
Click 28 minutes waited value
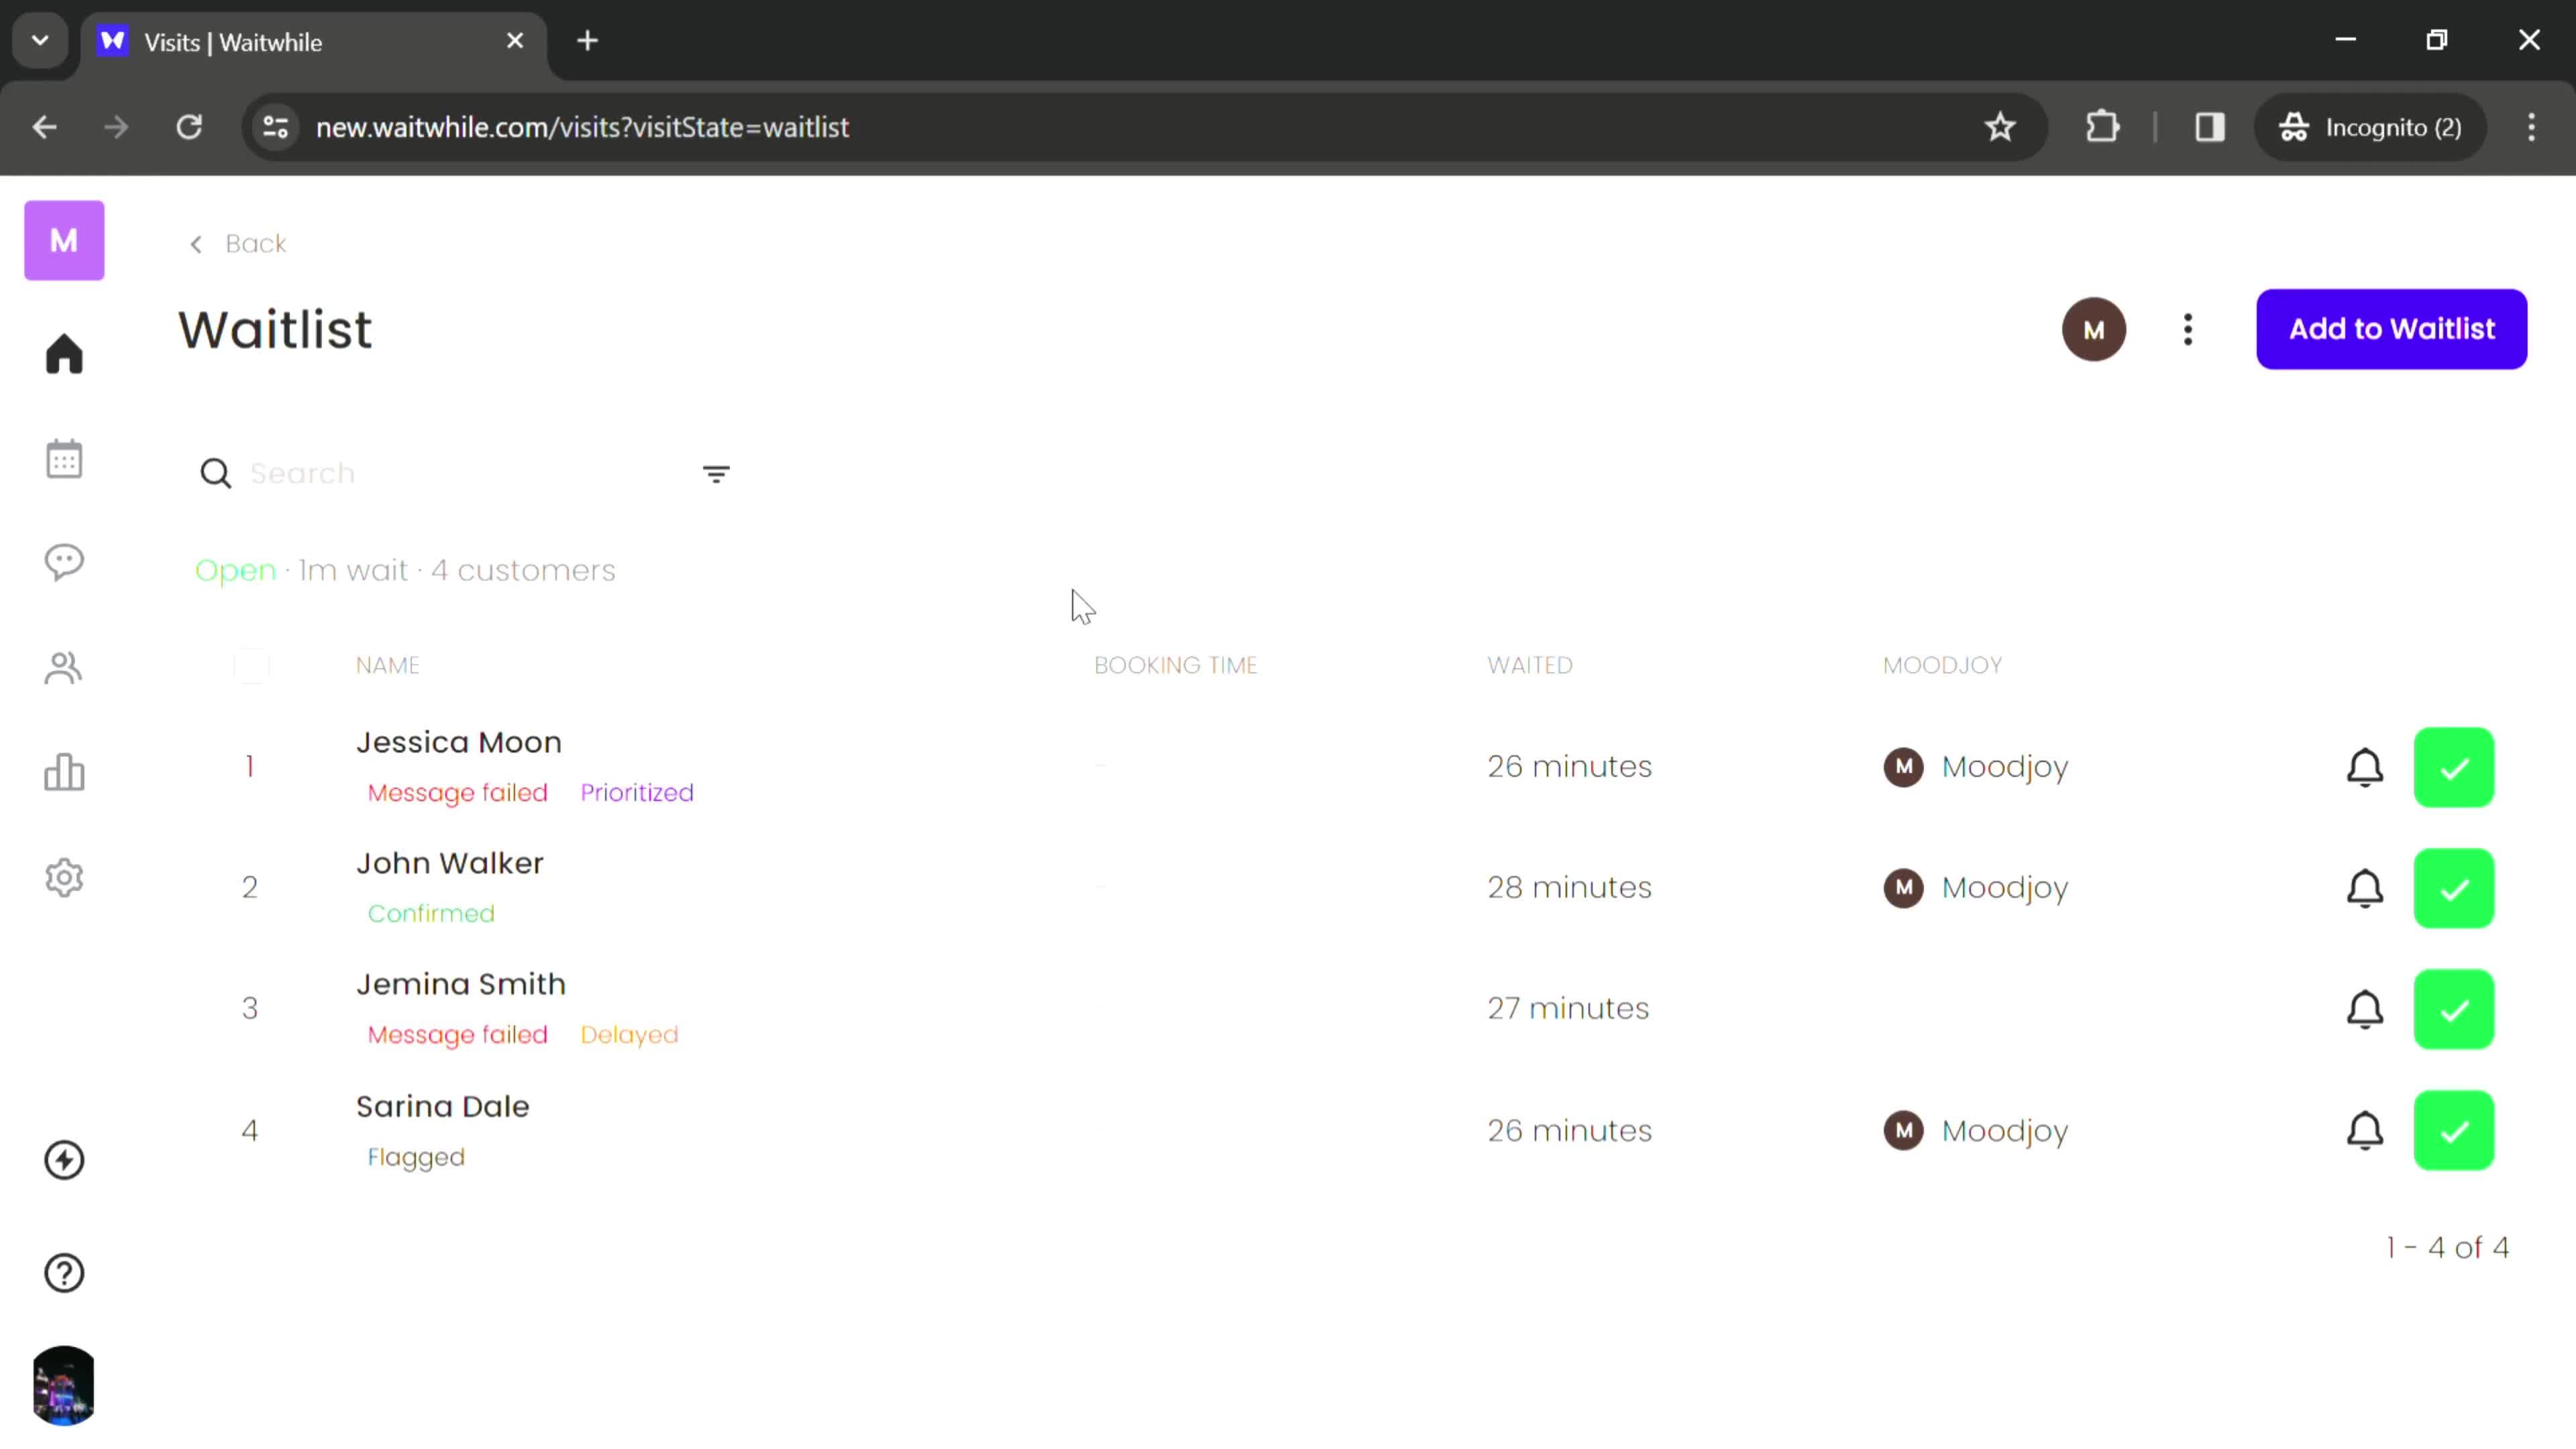pyautogui.click(x=1569, y=888)
